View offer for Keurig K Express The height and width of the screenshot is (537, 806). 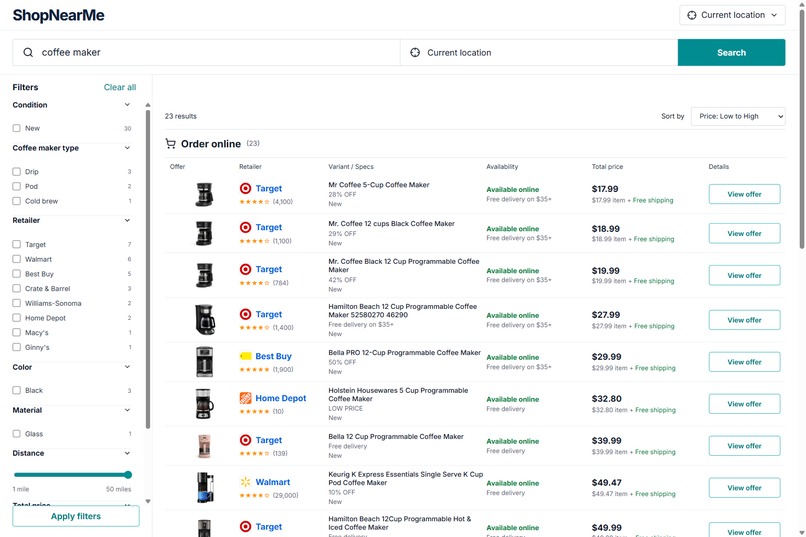coord(744,488)
